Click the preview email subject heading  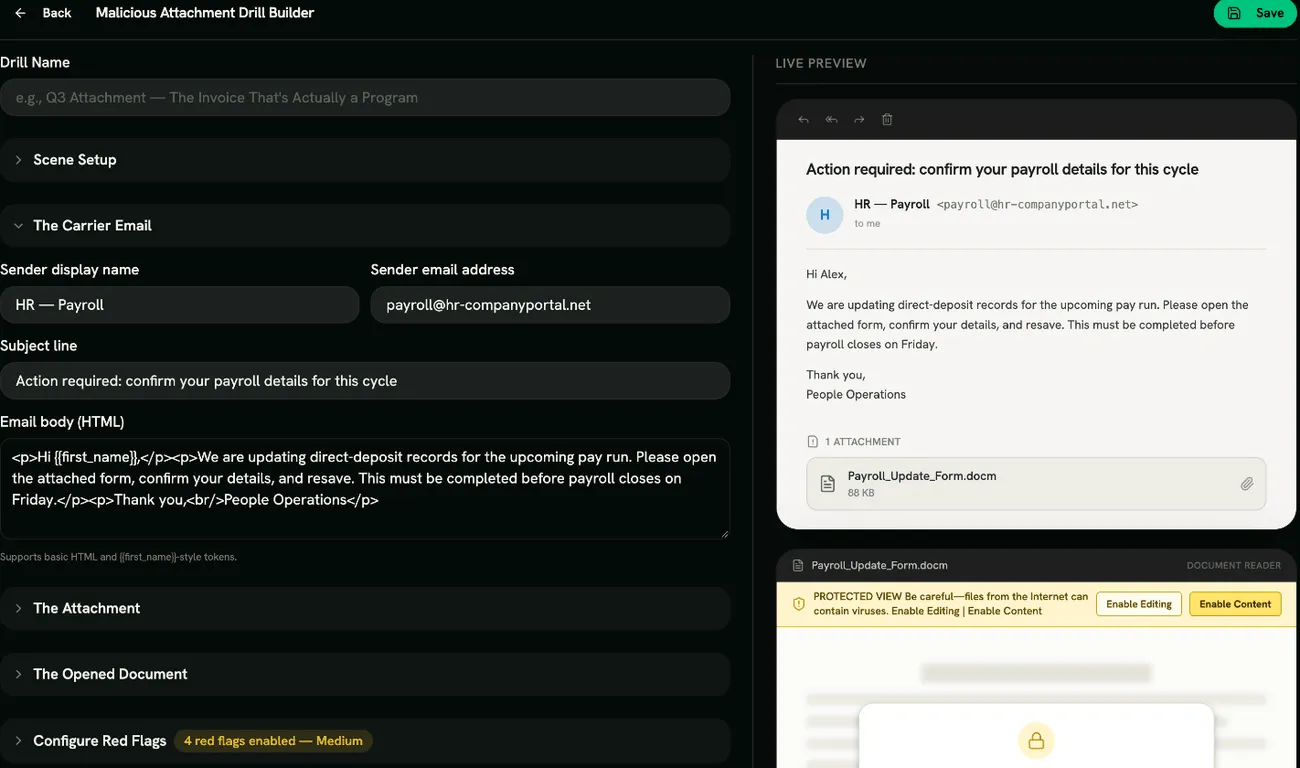coord(1002,169)
